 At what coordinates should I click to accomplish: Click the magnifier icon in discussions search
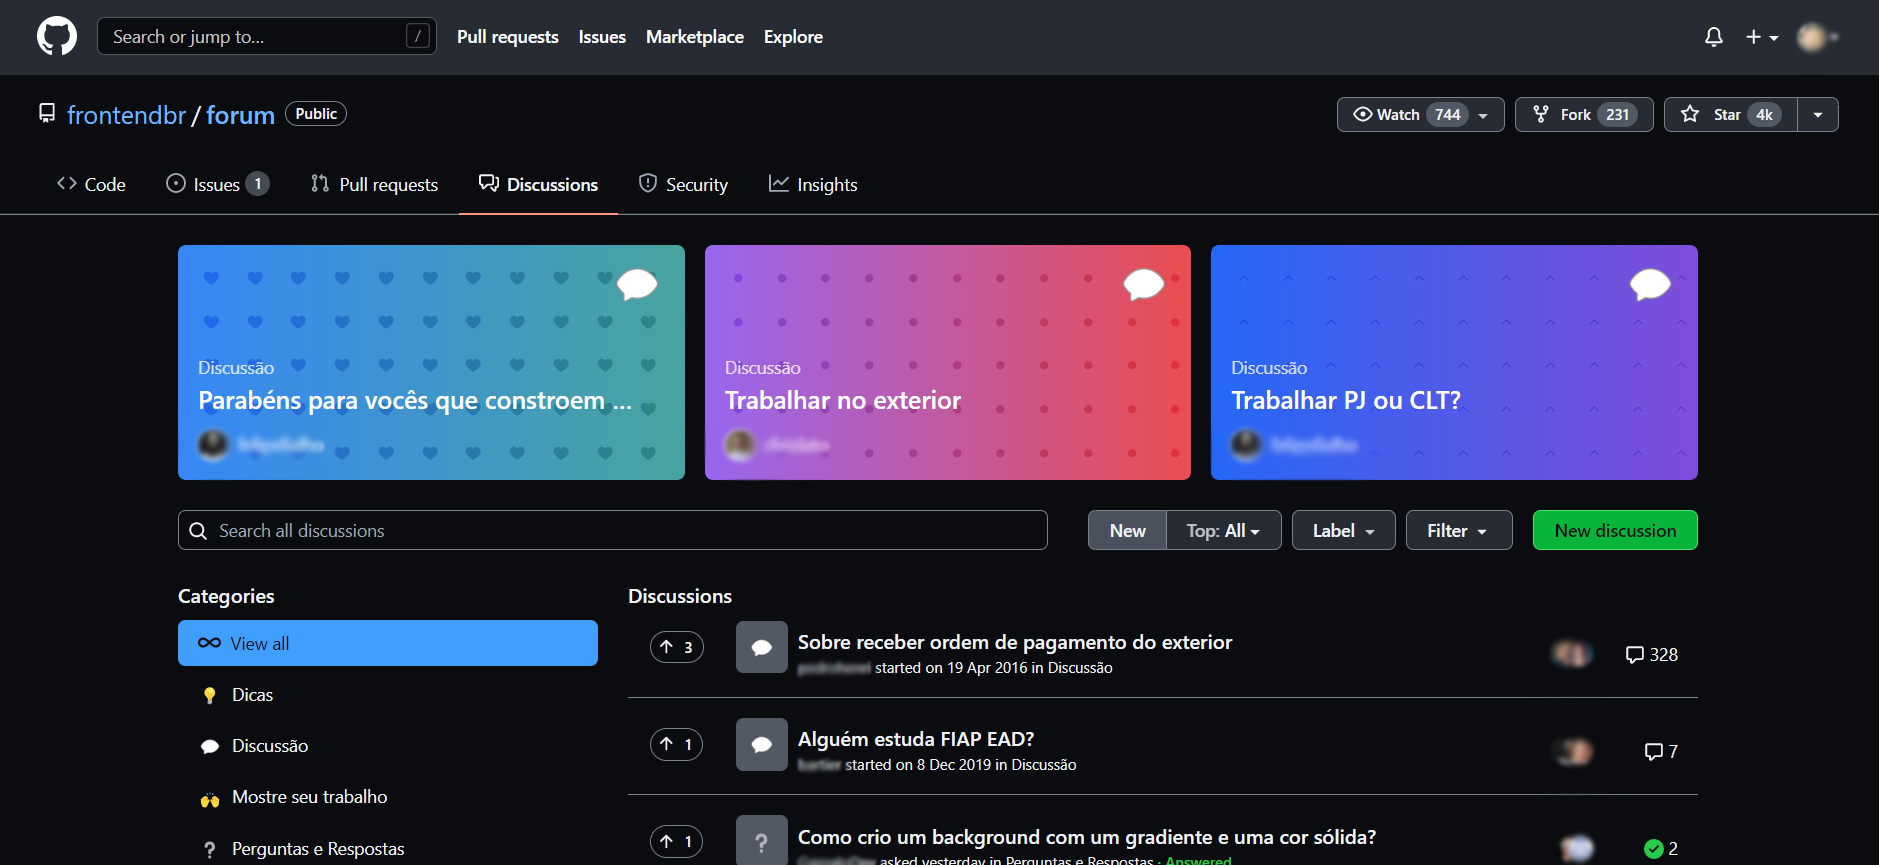tap(198, 531)
